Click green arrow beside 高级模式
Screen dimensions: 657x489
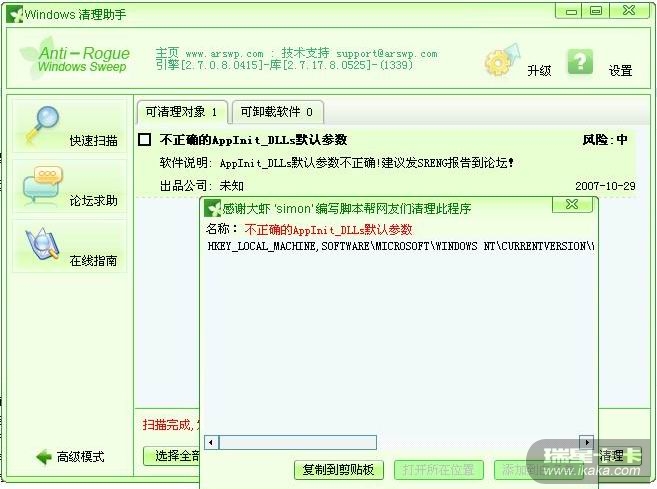[x=44, y=457]
